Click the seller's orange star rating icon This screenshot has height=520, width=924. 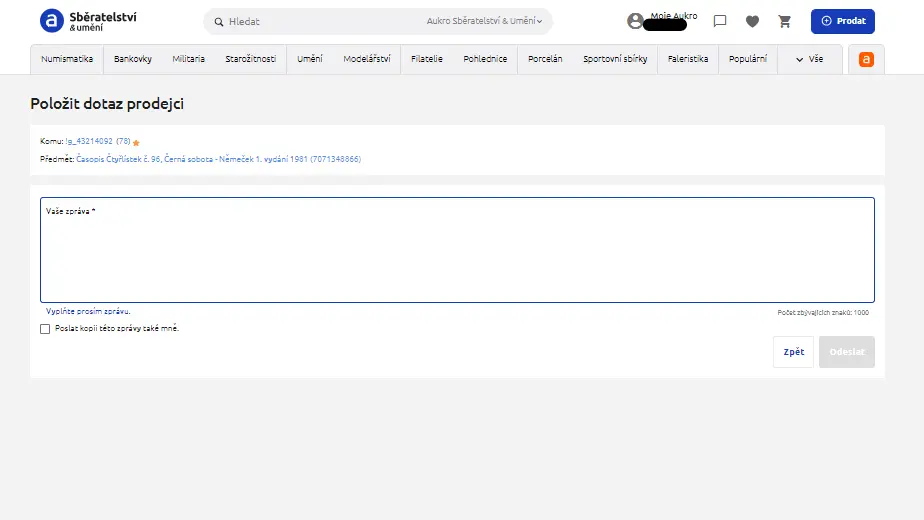click(136, 143)
